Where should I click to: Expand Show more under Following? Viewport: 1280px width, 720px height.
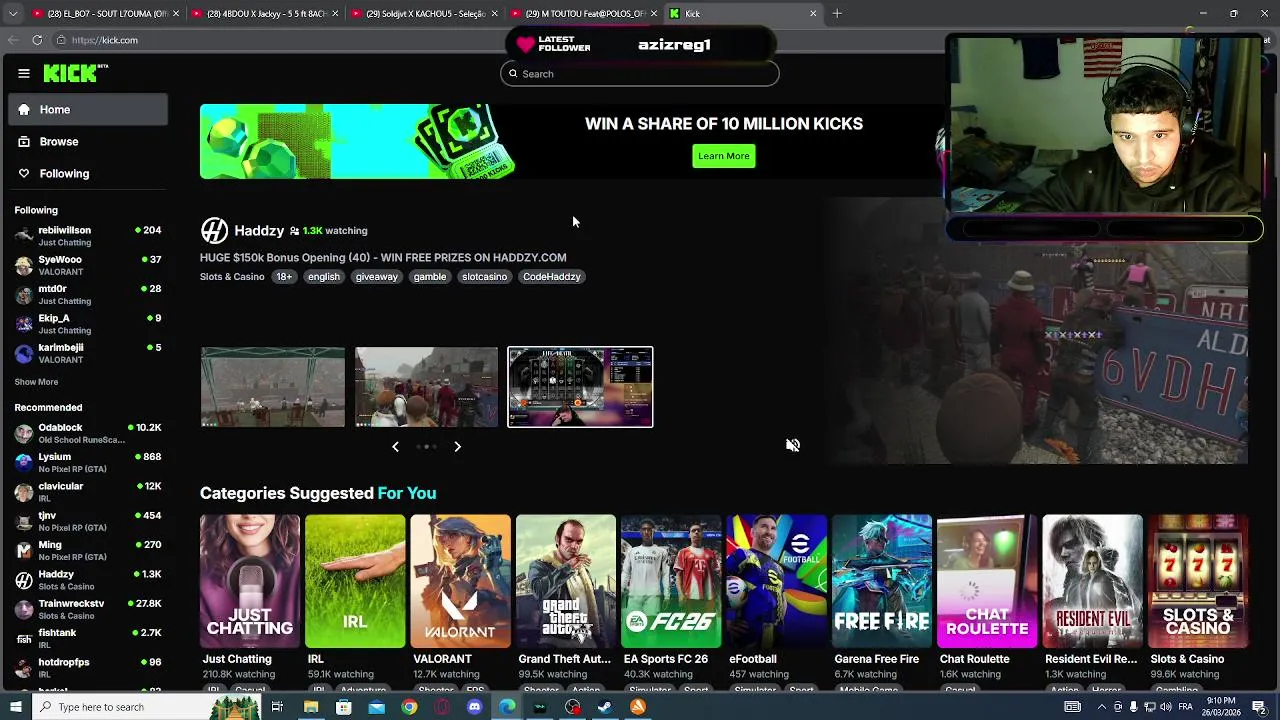[36, 382]
